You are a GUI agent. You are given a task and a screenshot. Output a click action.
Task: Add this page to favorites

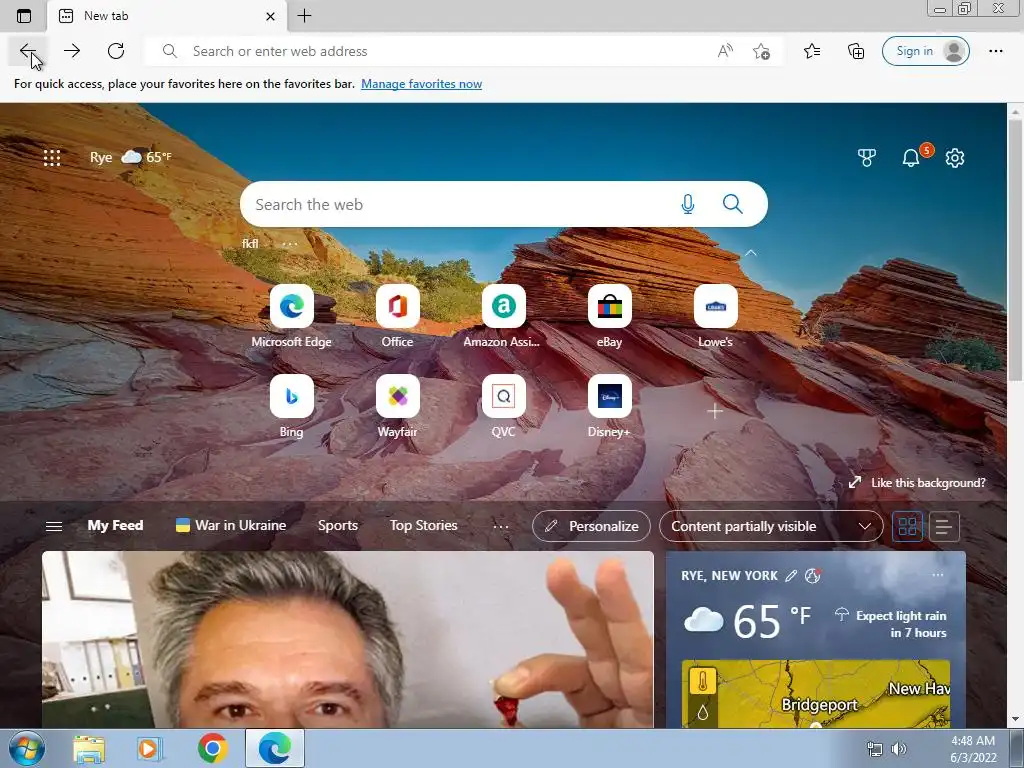761,51
